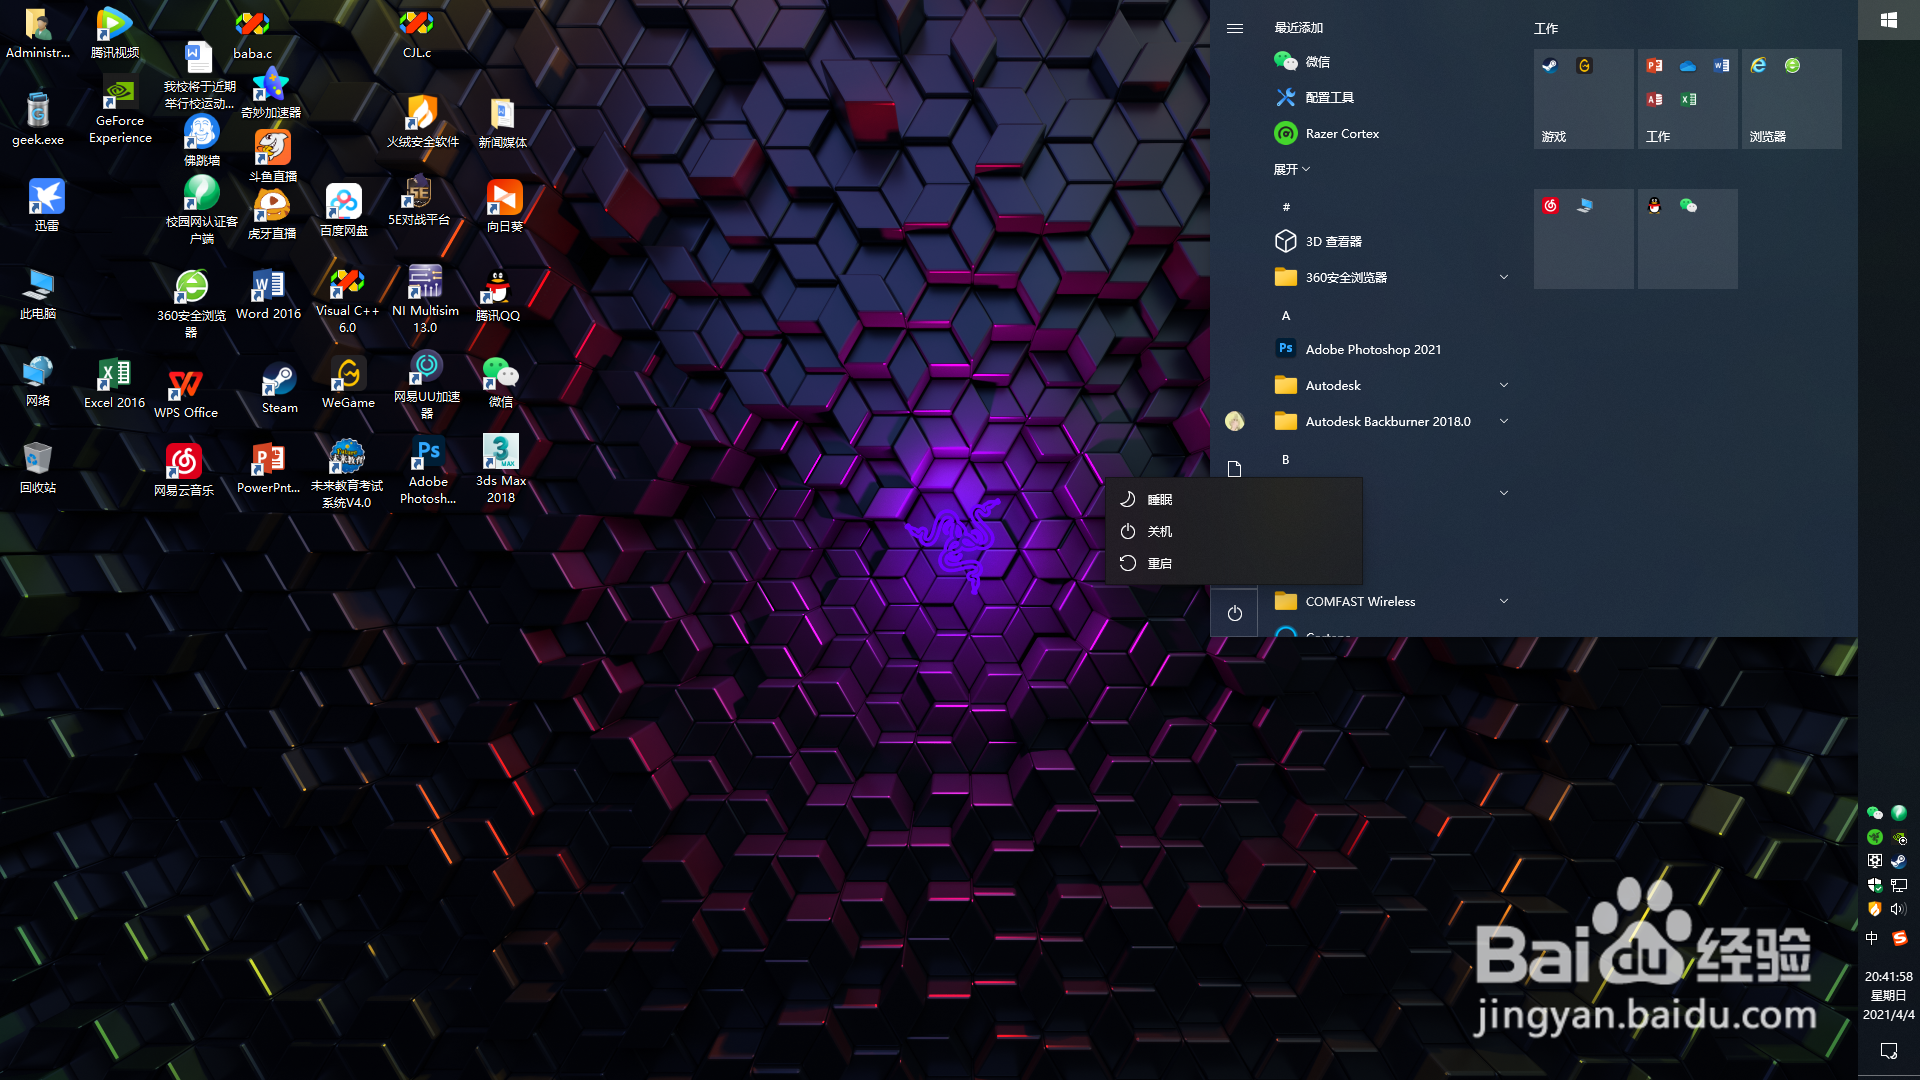Image resolution: width=1920 pixels, height=1080 pixels.
Task: Click the Start menu power icon
Action: 1235,613
